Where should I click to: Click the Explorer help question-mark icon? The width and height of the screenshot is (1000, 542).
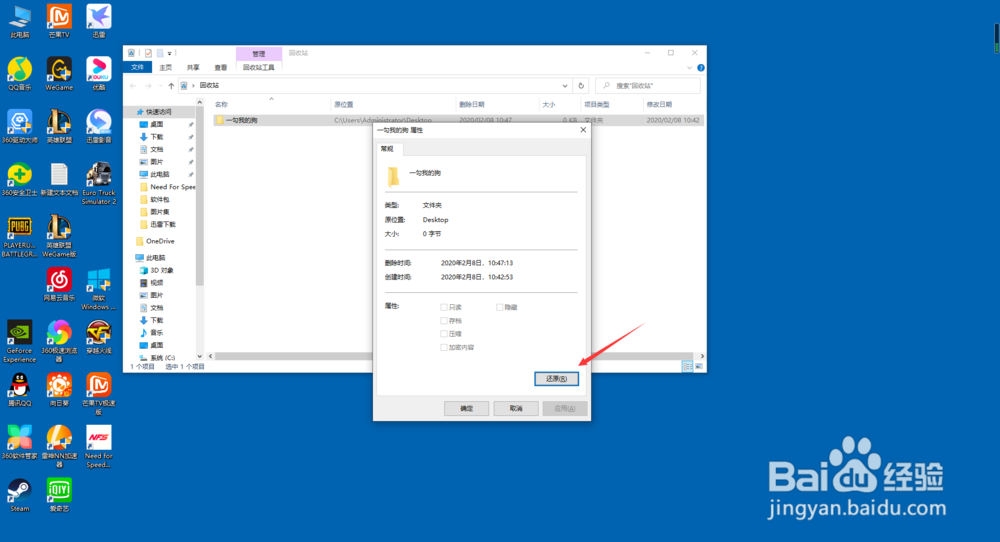click(x=700, y=68)
